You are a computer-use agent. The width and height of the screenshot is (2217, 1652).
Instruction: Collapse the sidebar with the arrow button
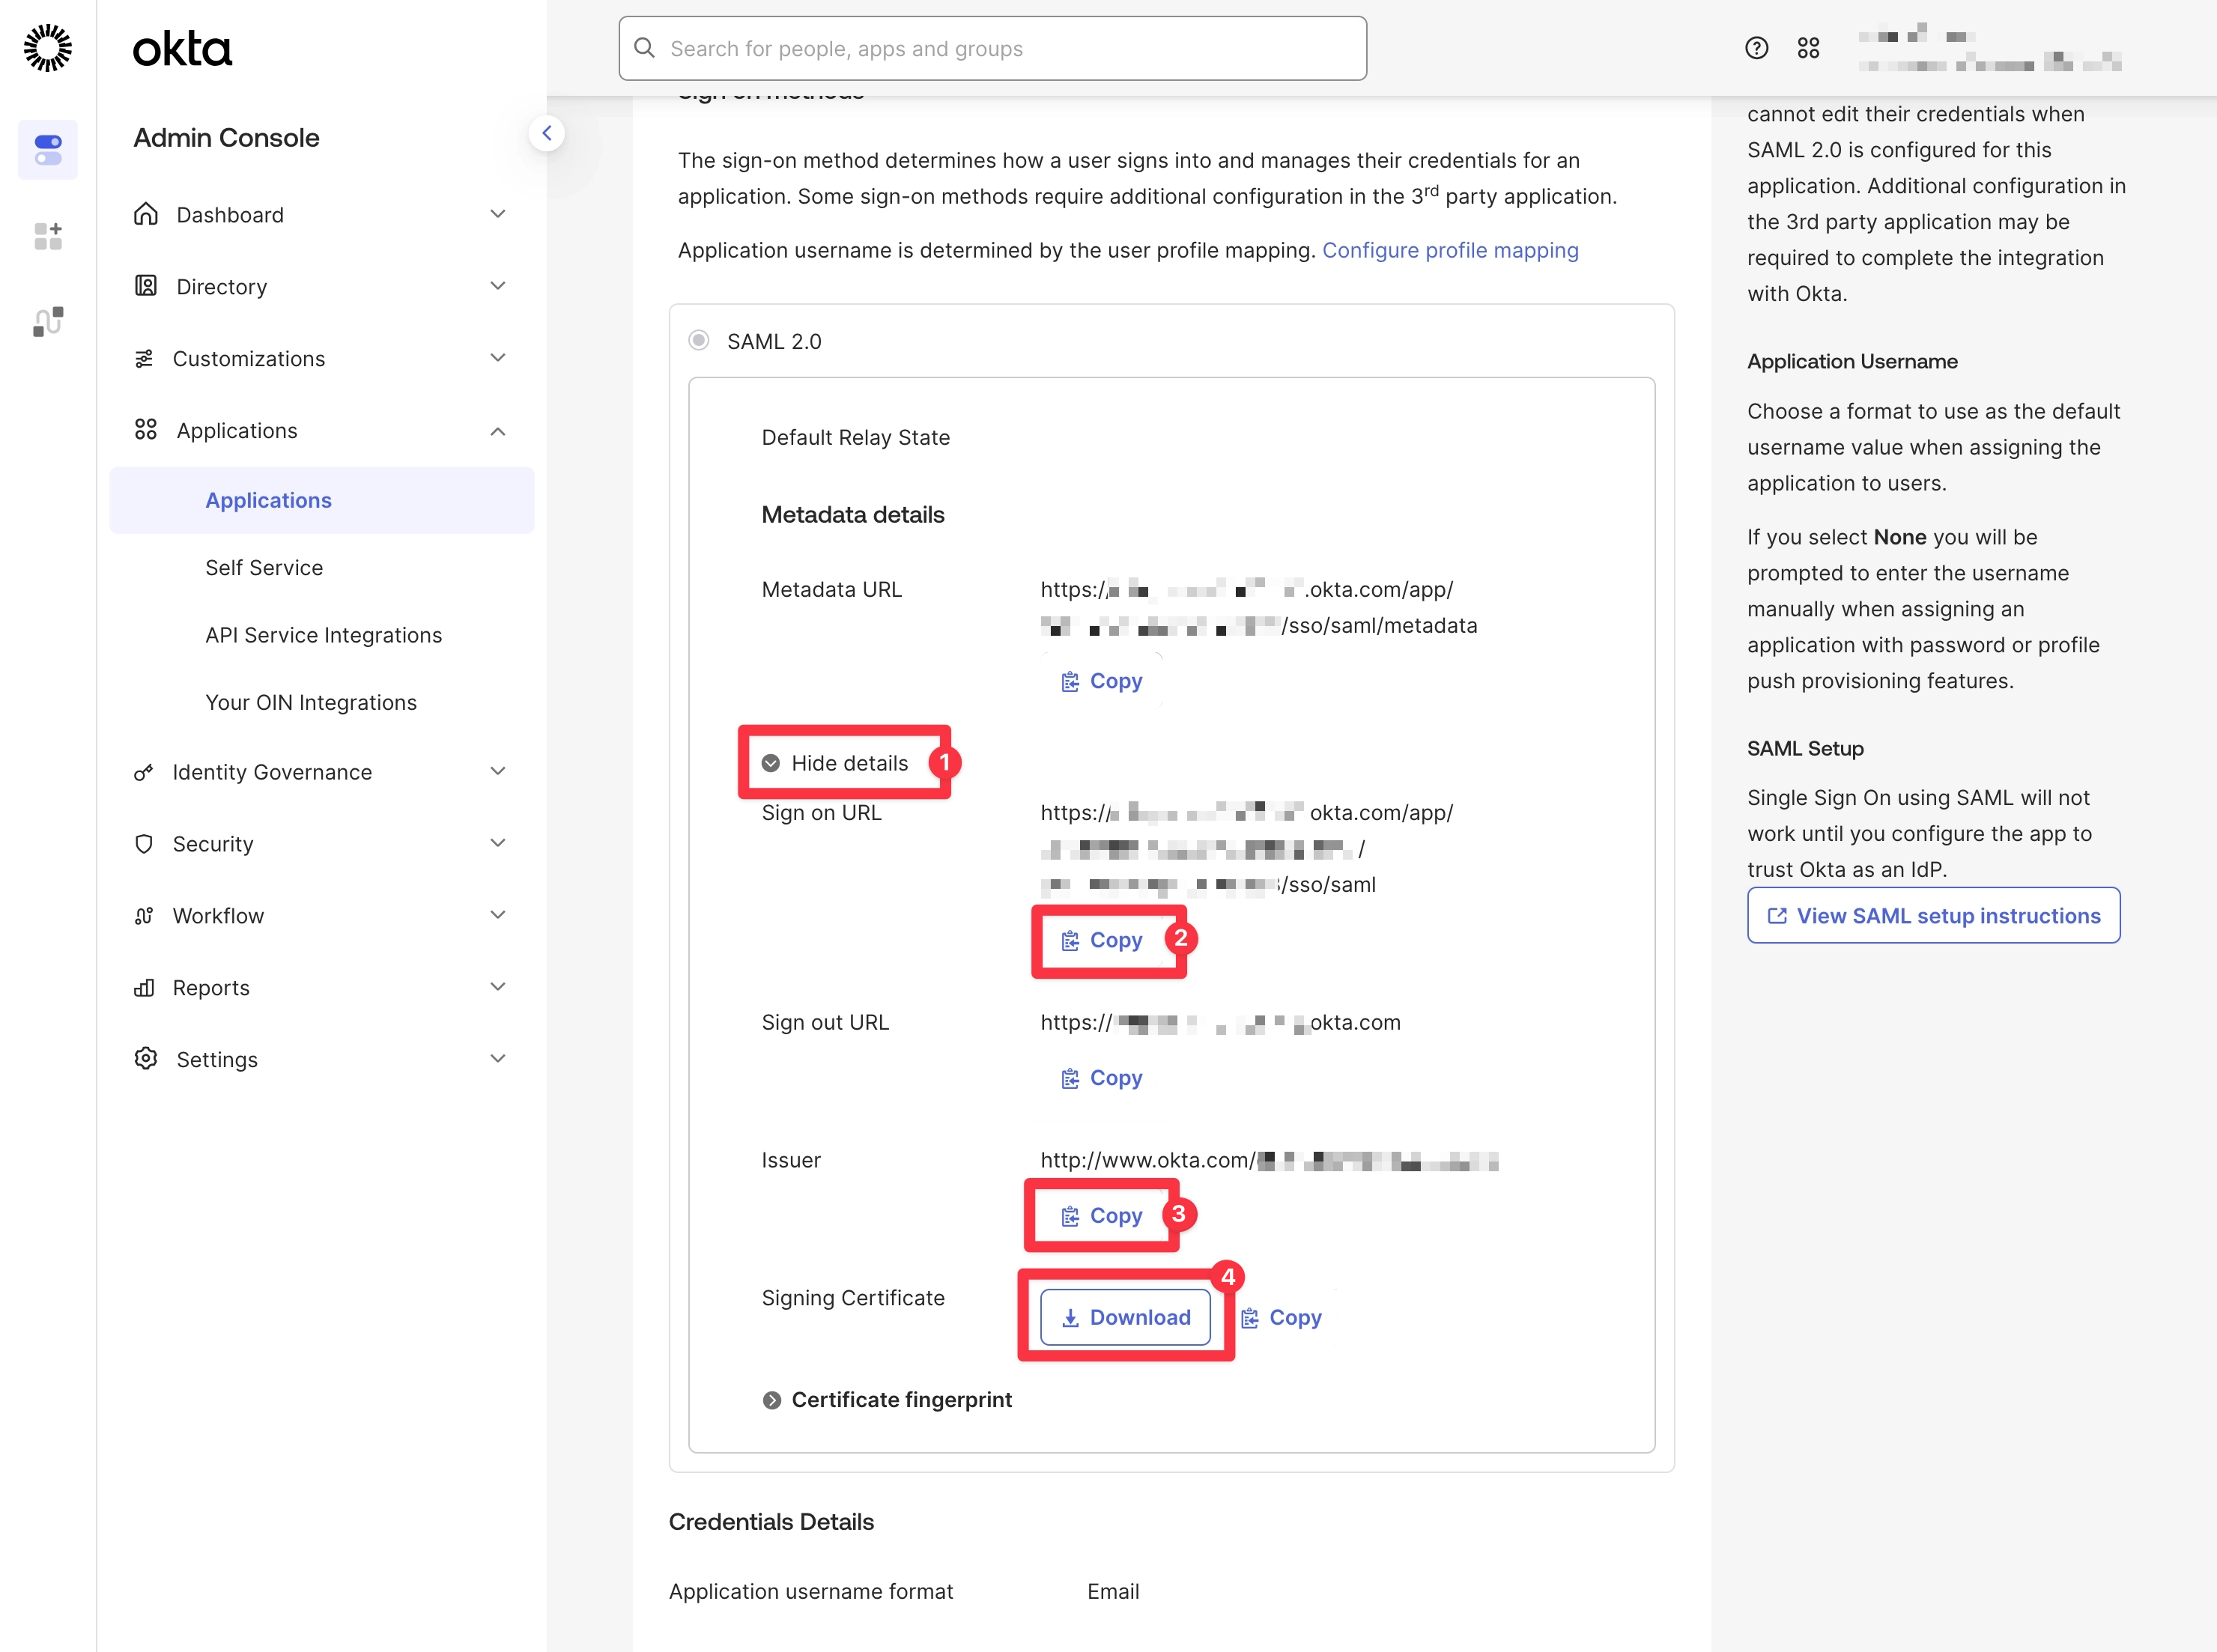pyautogui.click(x=547, y=133)
